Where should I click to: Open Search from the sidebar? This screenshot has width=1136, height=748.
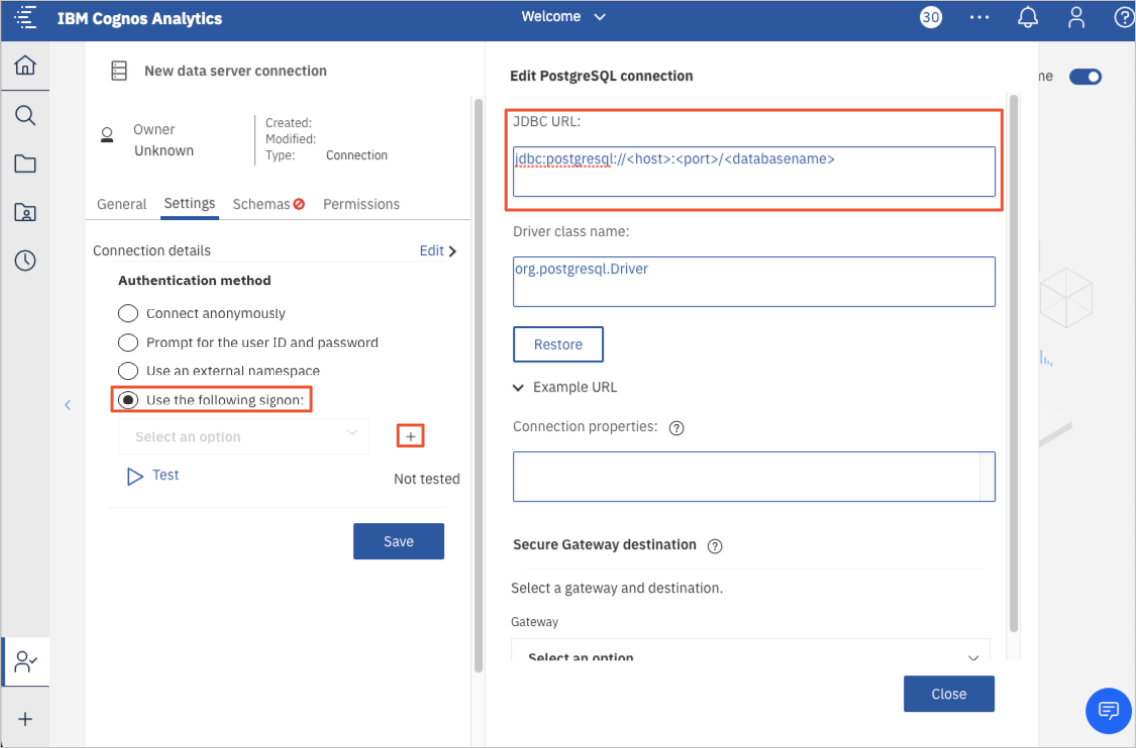(25, 115)
